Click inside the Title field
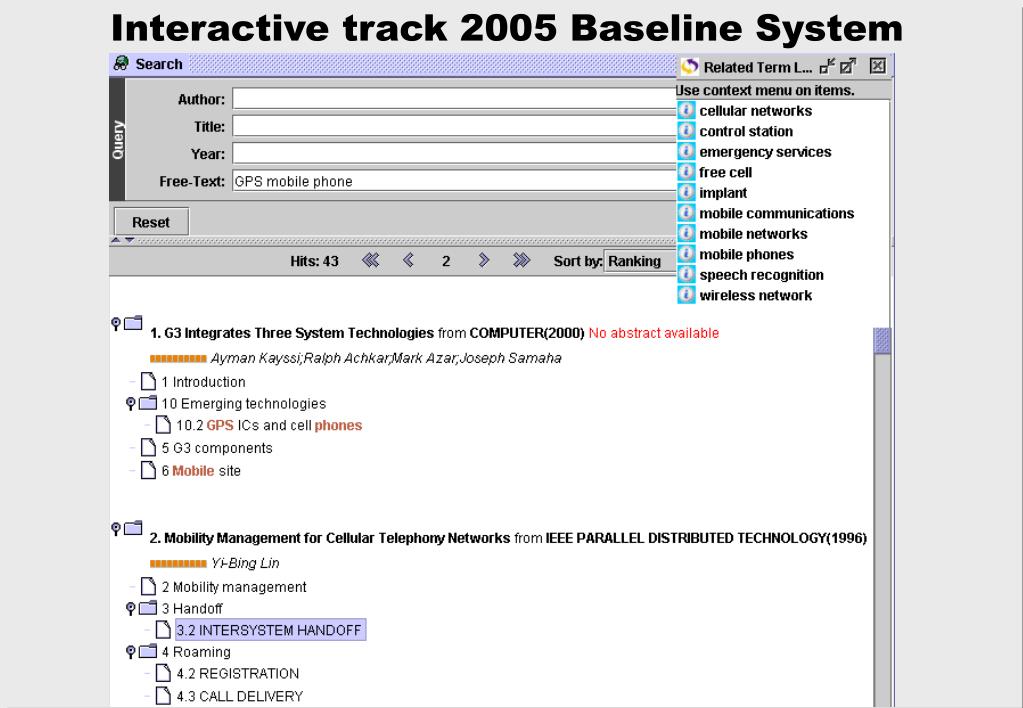Viewport: 1023px width, 708px height. [454, 126]
